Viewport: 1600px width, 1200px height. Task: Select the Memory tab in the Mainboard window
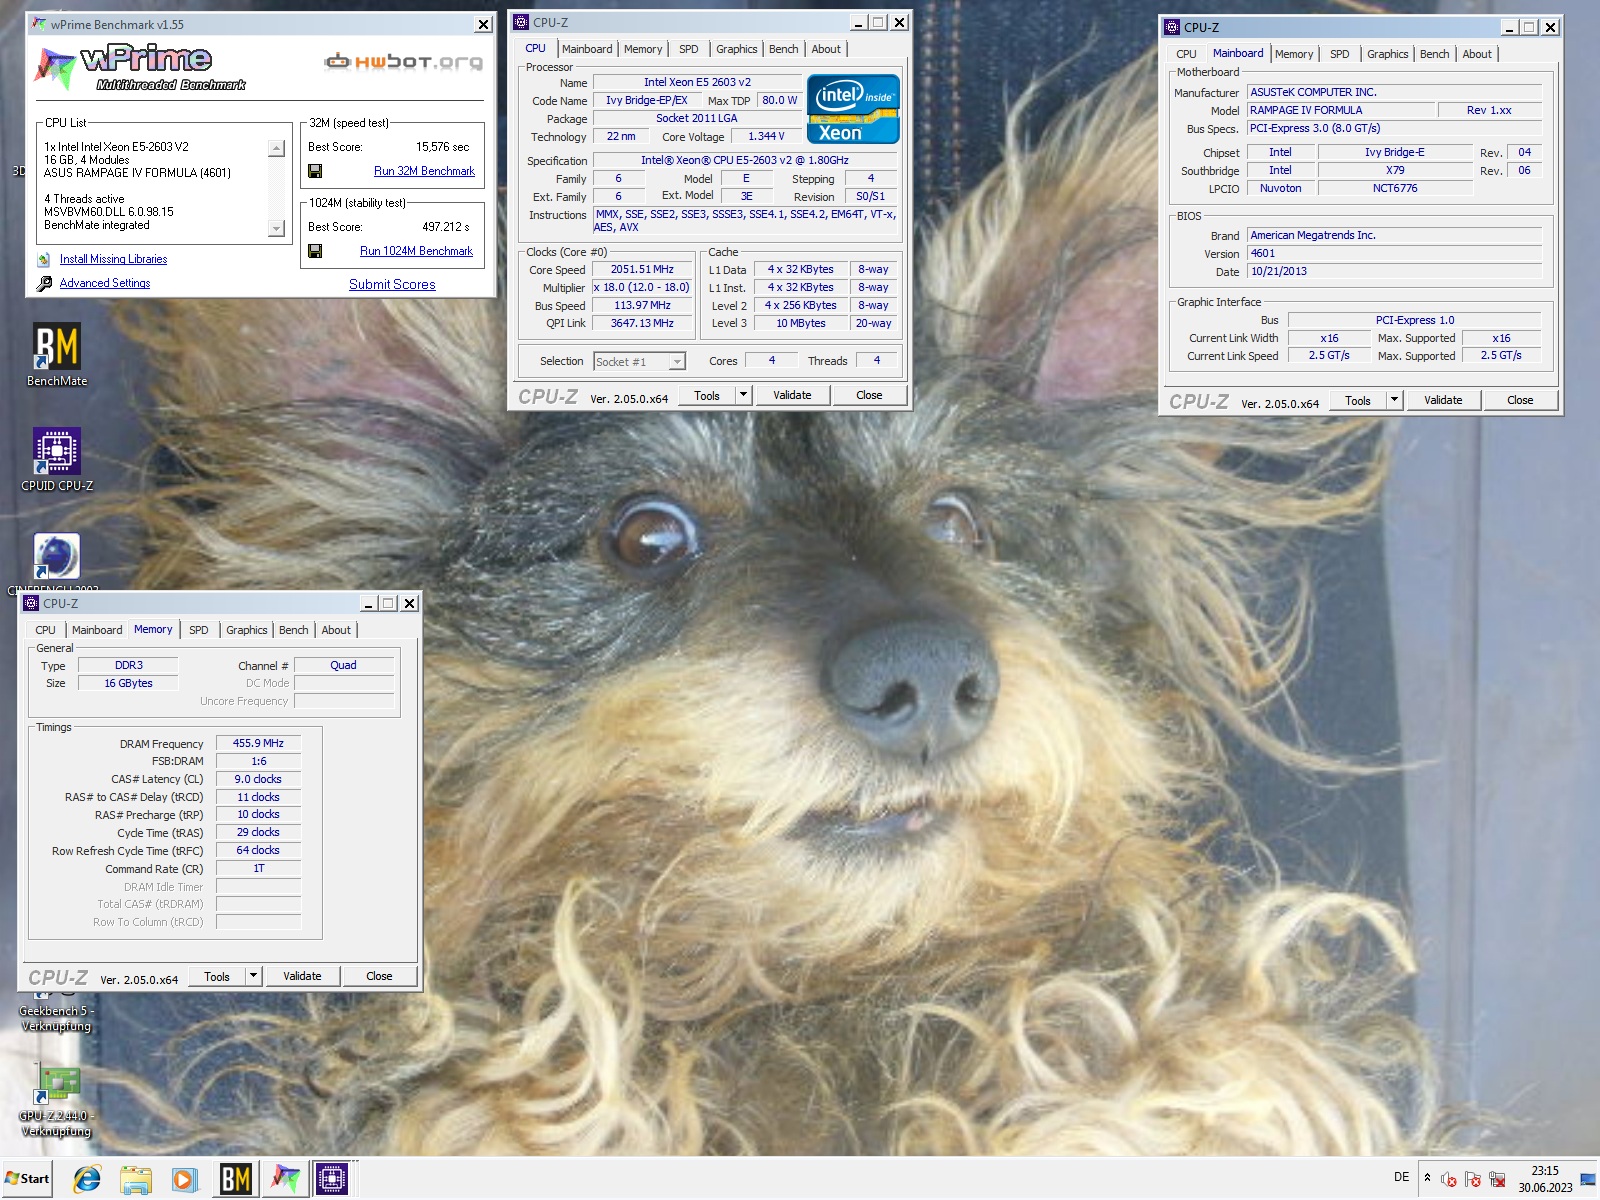coord(1294,54)
